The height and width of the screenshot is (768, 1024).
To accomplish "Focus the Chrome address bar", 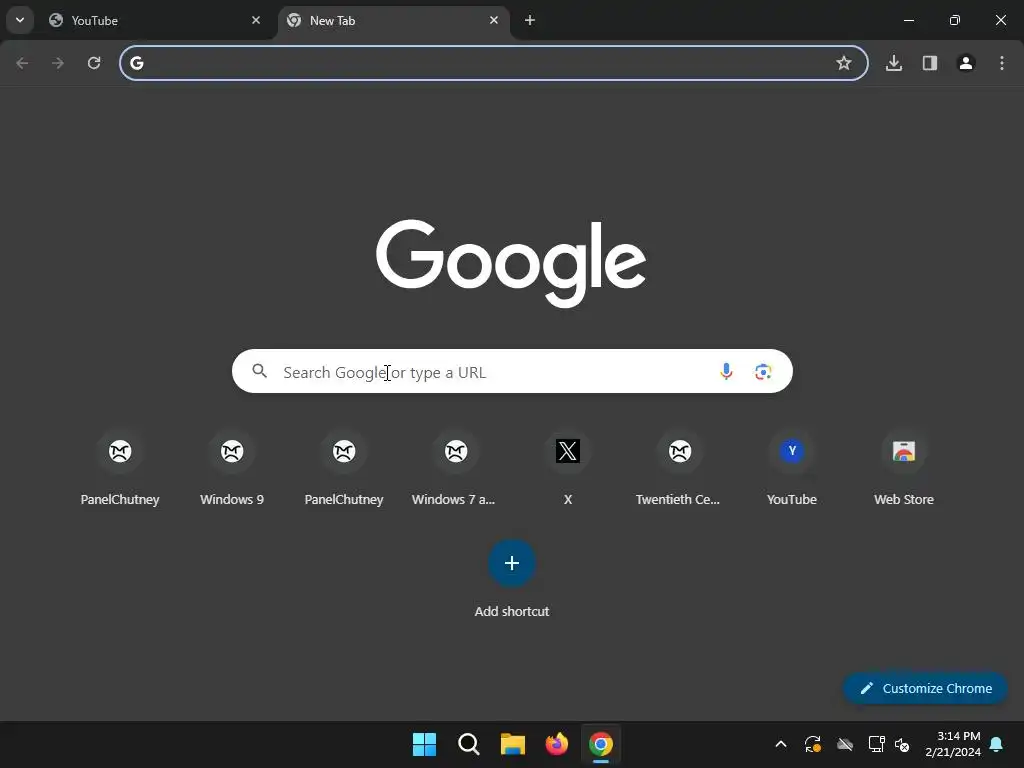I will 494,63.
